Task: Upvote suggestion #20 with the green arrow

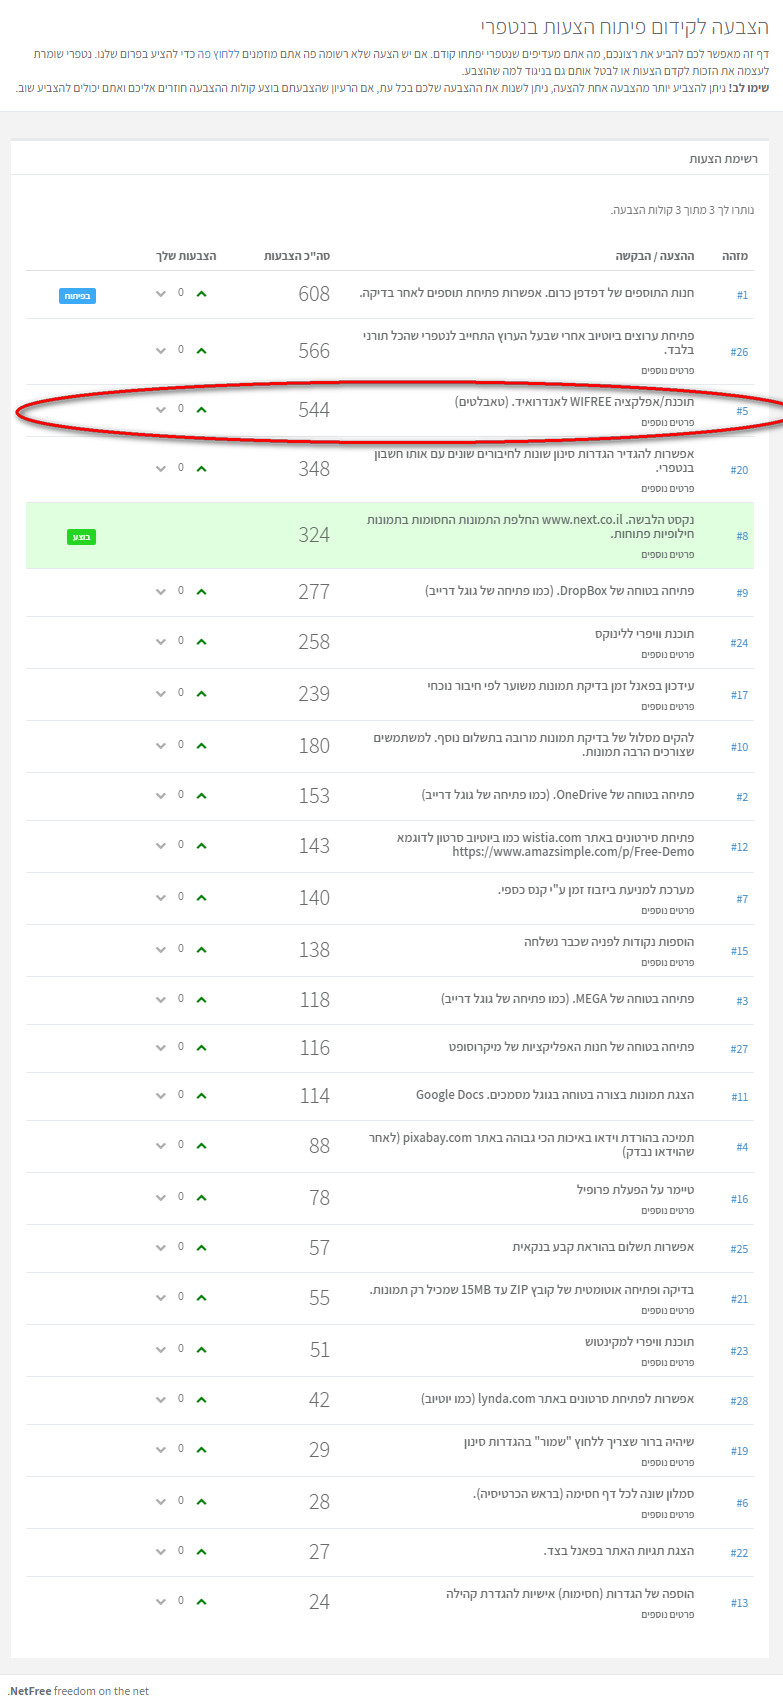Action: [x=201, y=469]
